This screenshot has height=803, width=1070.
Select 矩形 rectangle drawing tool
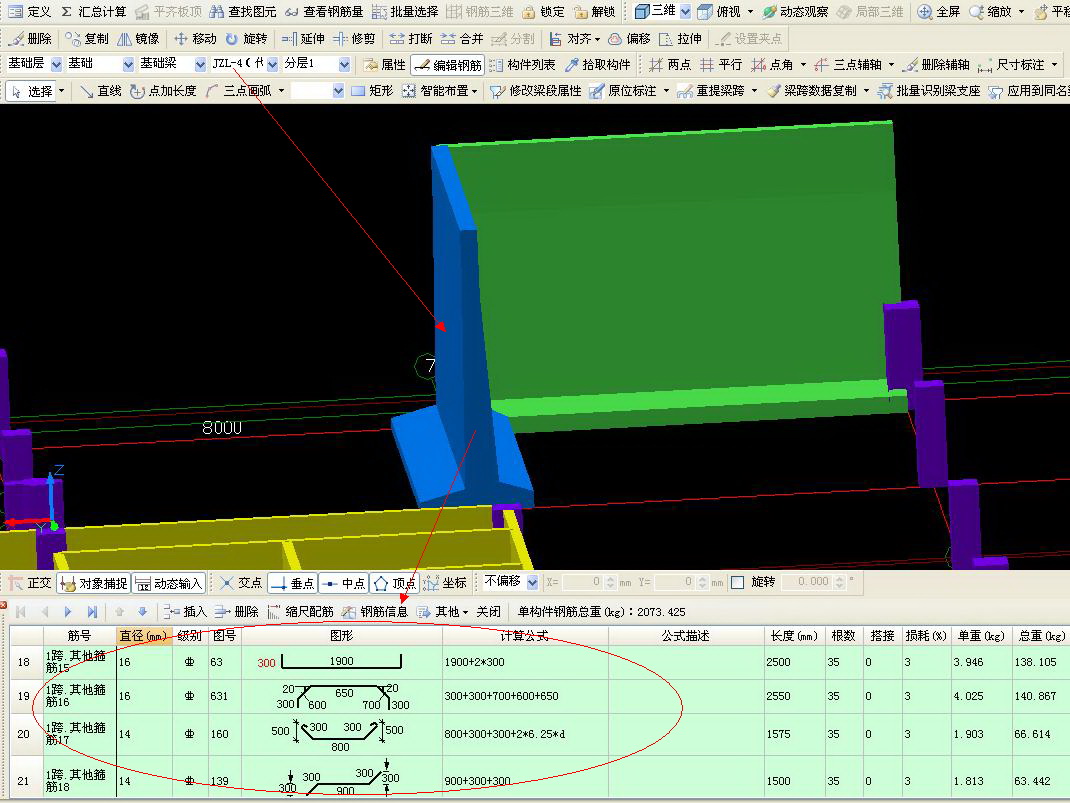click(373, 91)
